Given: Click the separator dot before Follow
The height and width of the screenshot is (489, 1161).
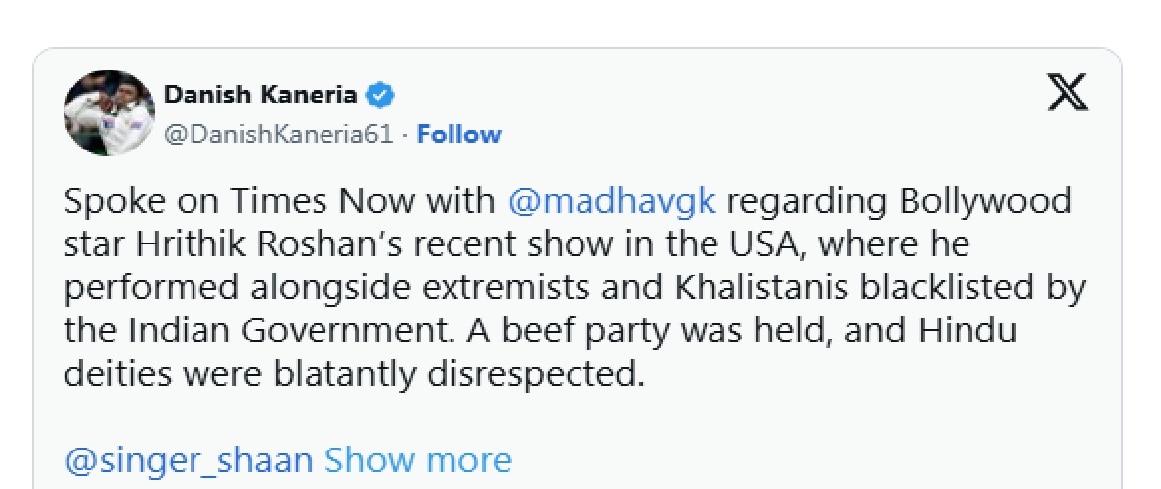Looking at the screenshot, I should pos(406,136).
